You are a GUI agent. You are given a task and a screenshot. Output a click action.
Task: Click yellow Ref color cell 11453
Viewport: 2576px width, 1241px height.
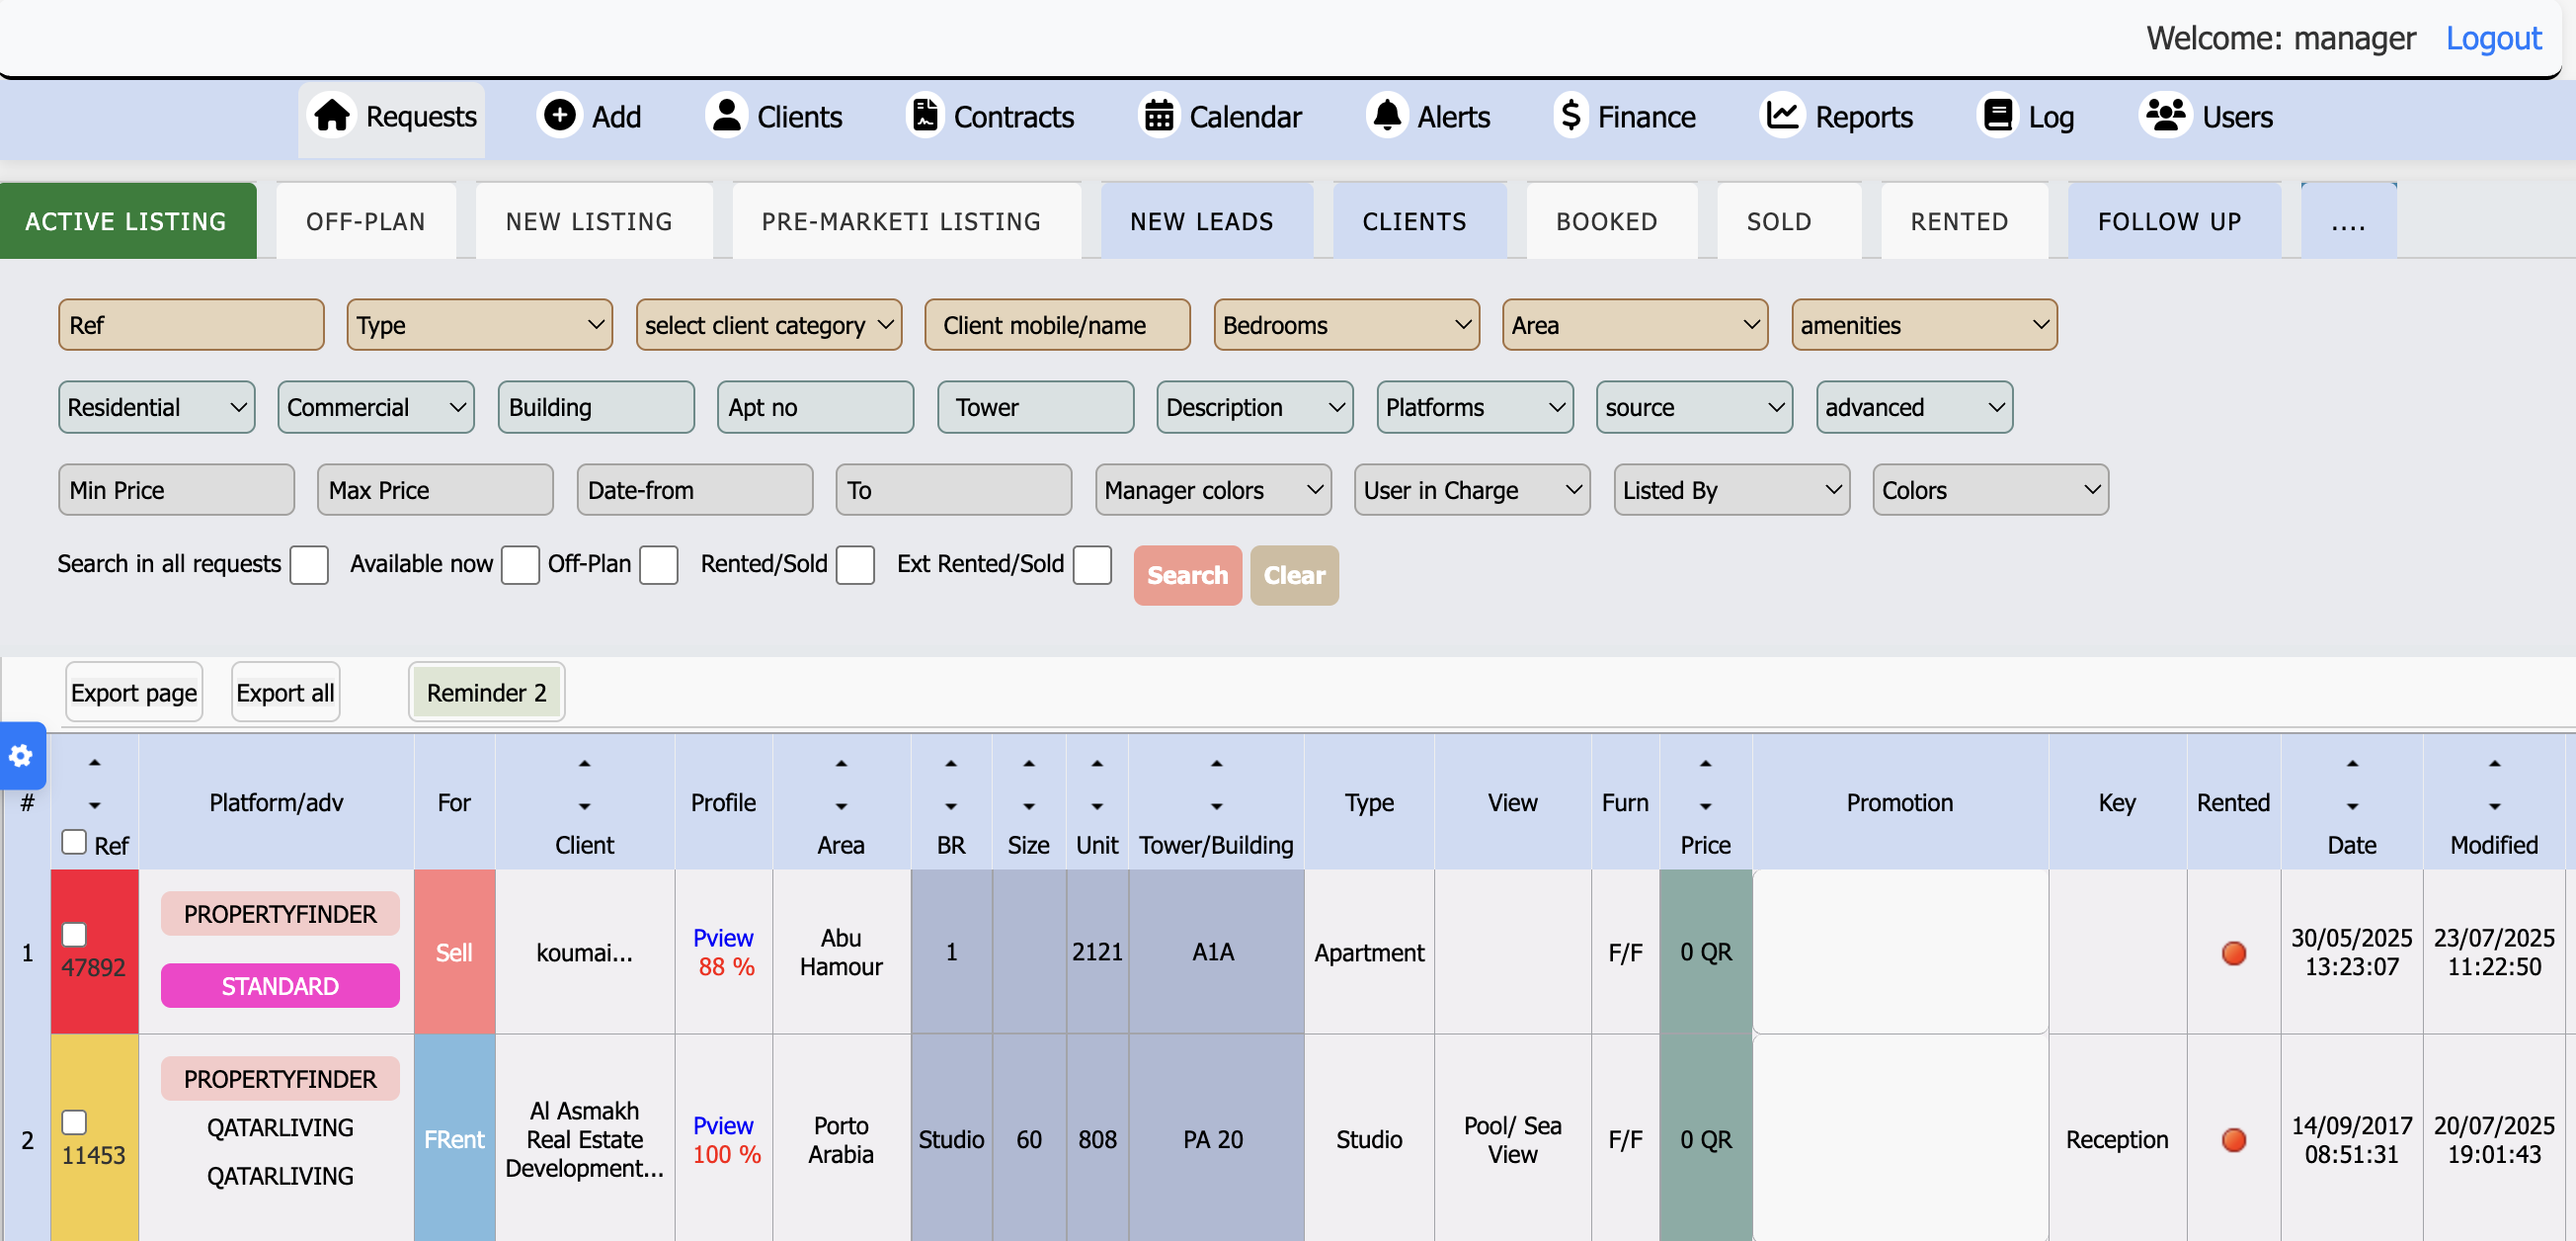click(x=95, y=1138)
